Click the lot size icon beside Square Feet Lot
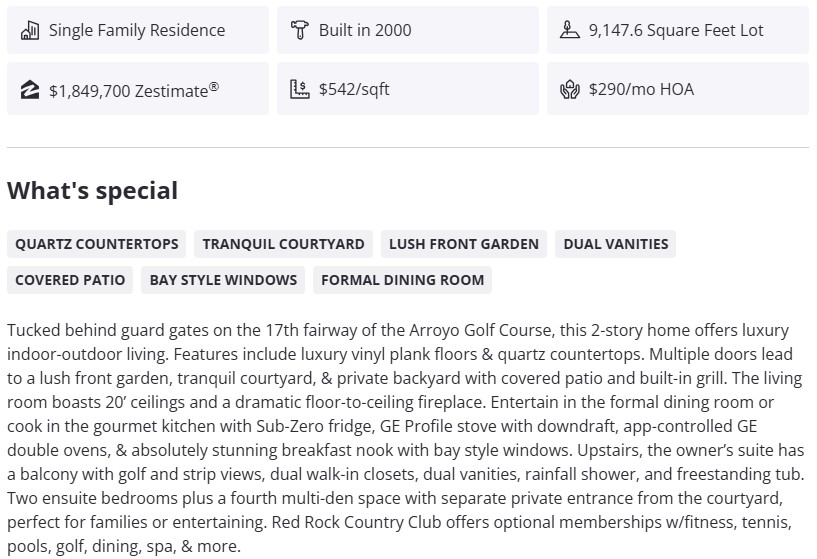This screenshot has width=817, height=559. (569, 30)
